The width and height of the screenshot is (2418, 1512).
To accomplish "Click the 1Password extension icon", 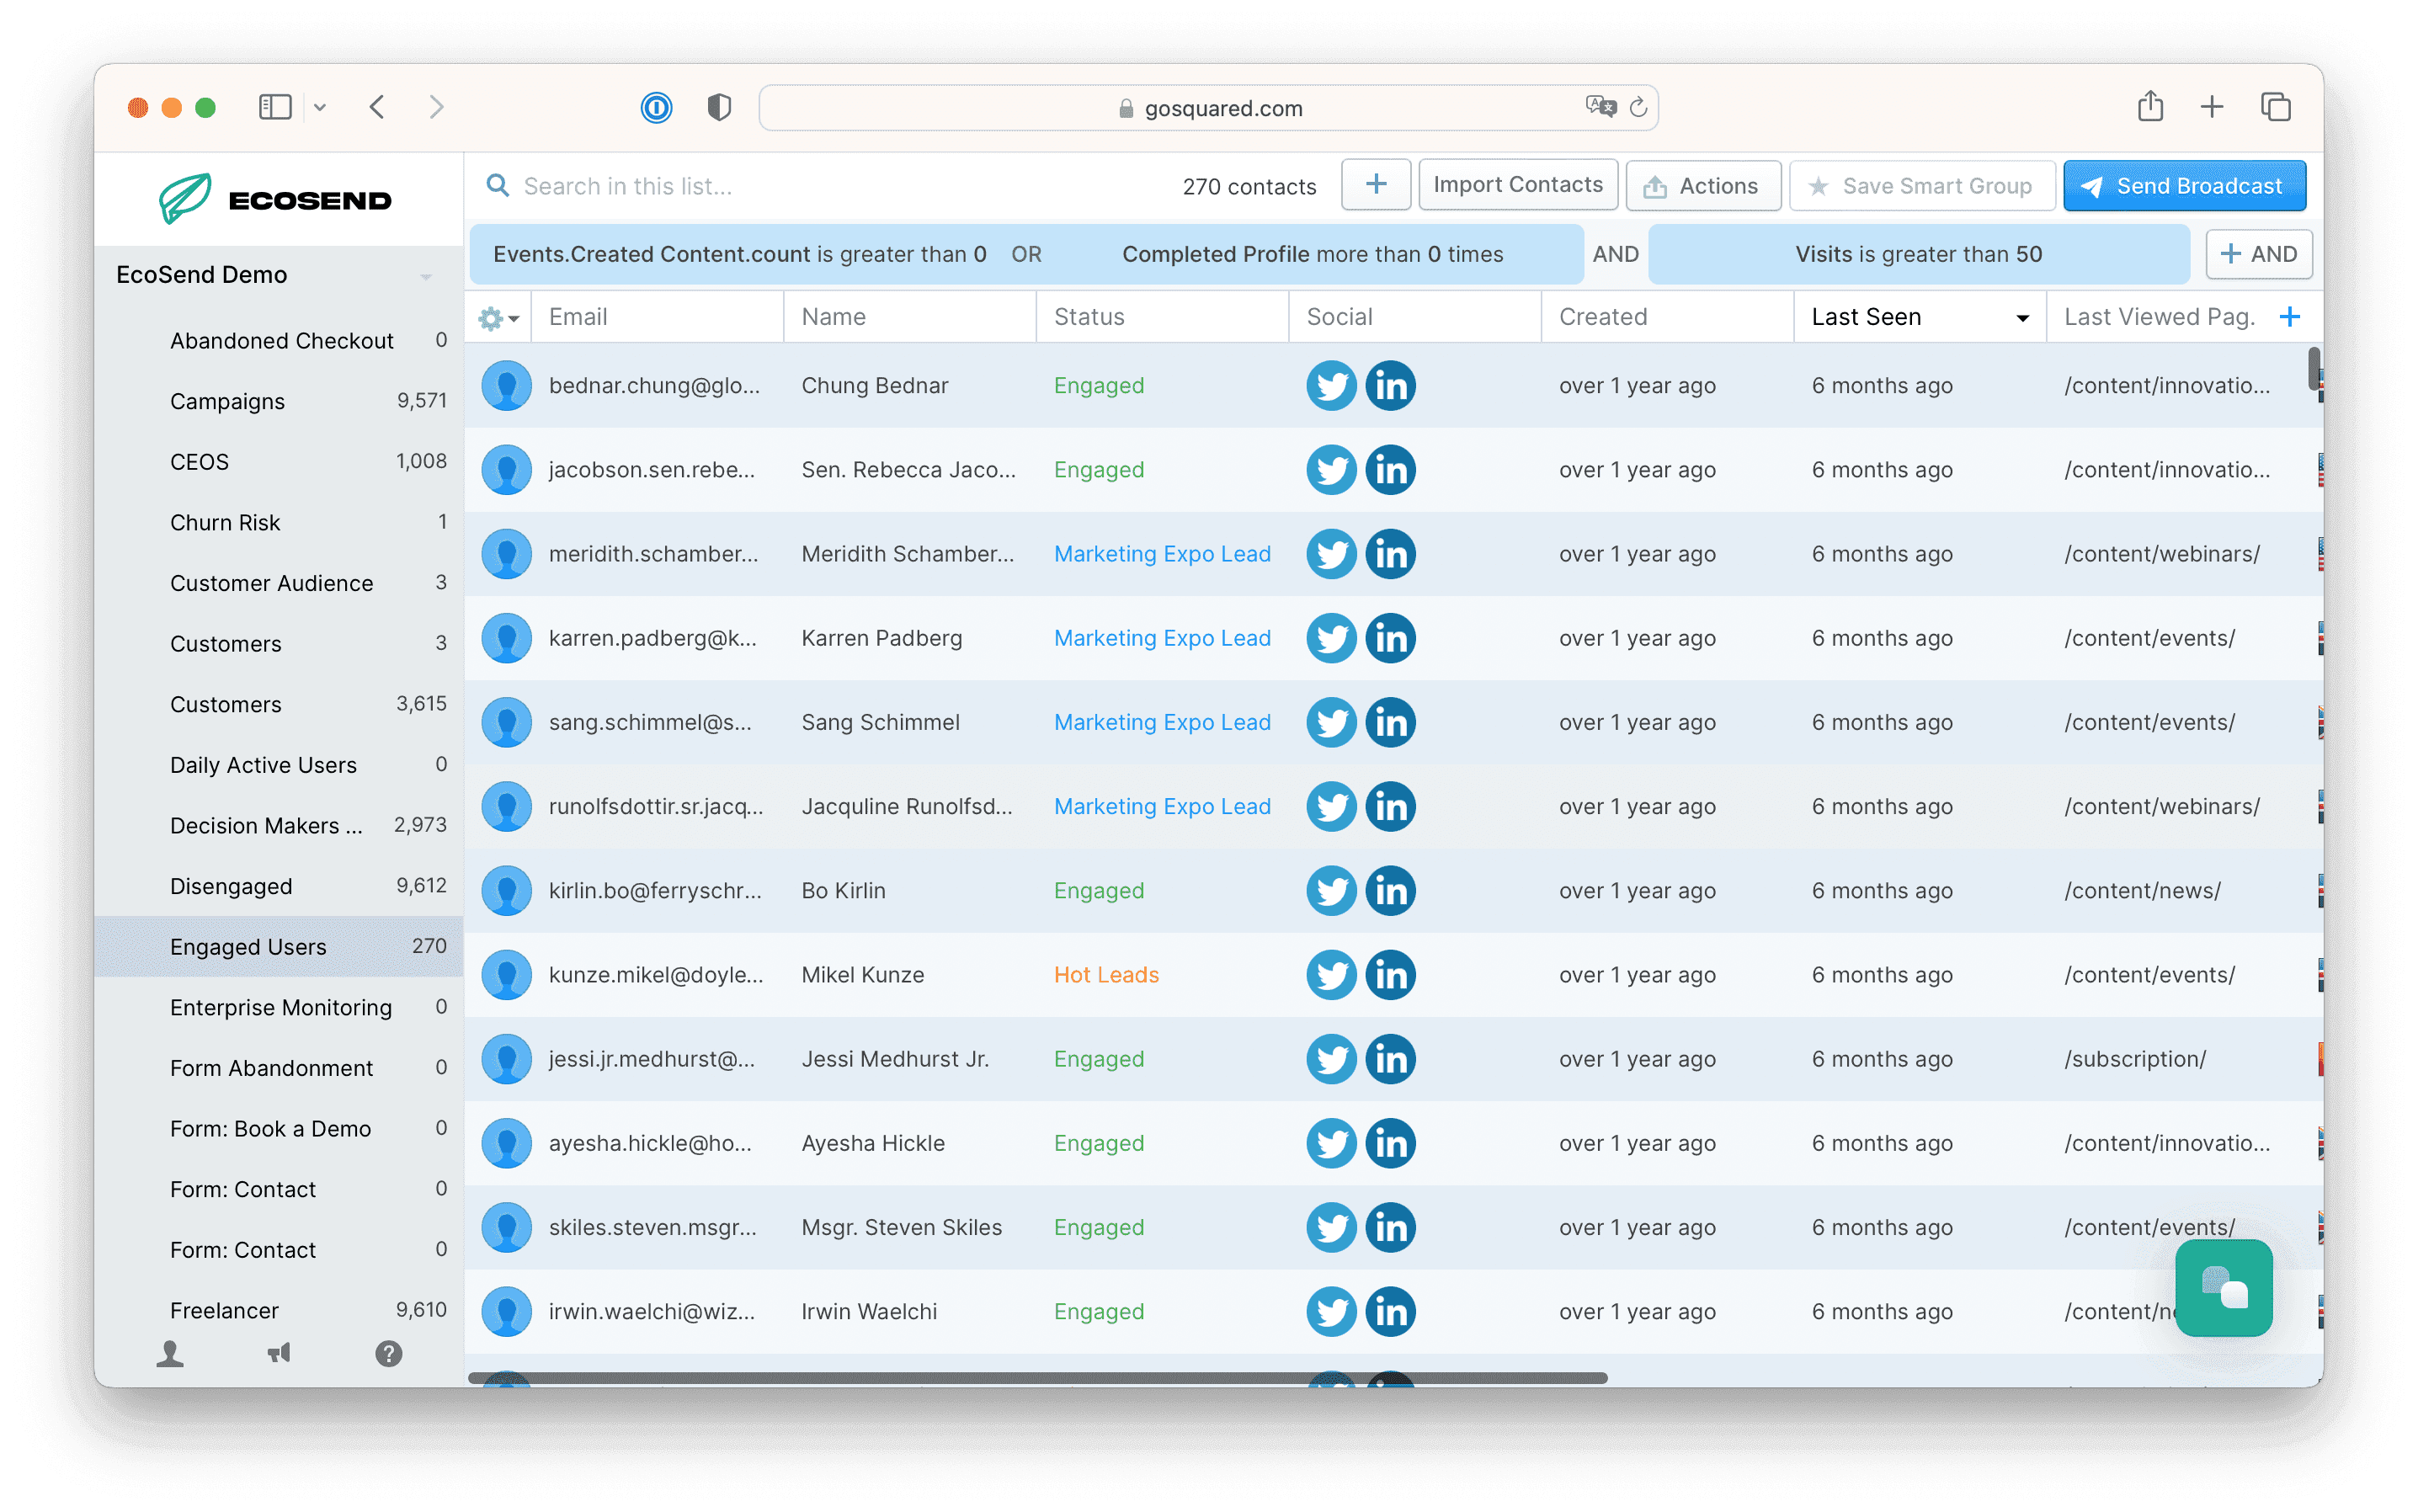I will pyautogui.click(x=656, y=107).
